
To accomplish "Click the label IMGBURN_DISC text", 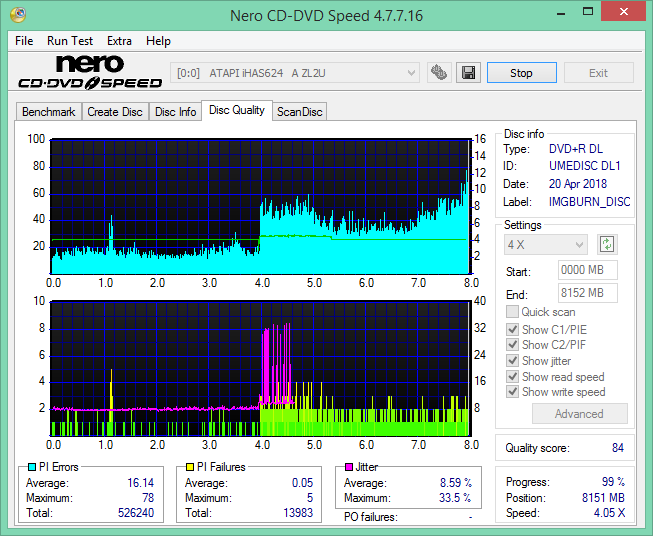I will pos(589,202).
